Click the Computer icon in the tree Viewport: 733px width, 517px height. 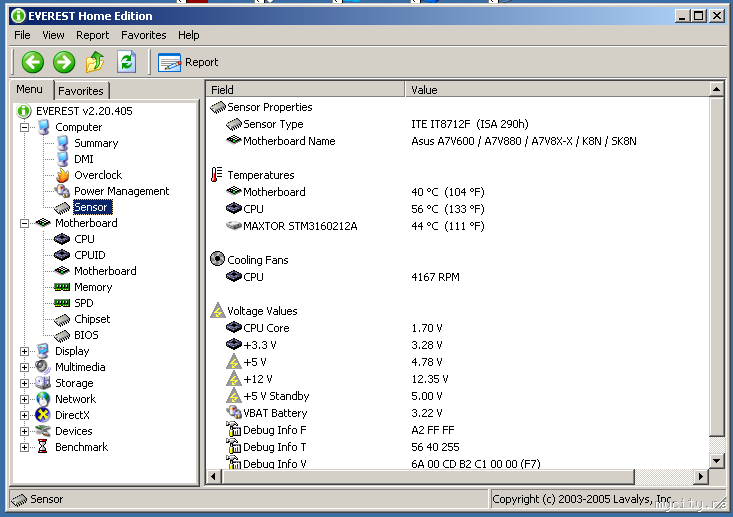[43, 127]
